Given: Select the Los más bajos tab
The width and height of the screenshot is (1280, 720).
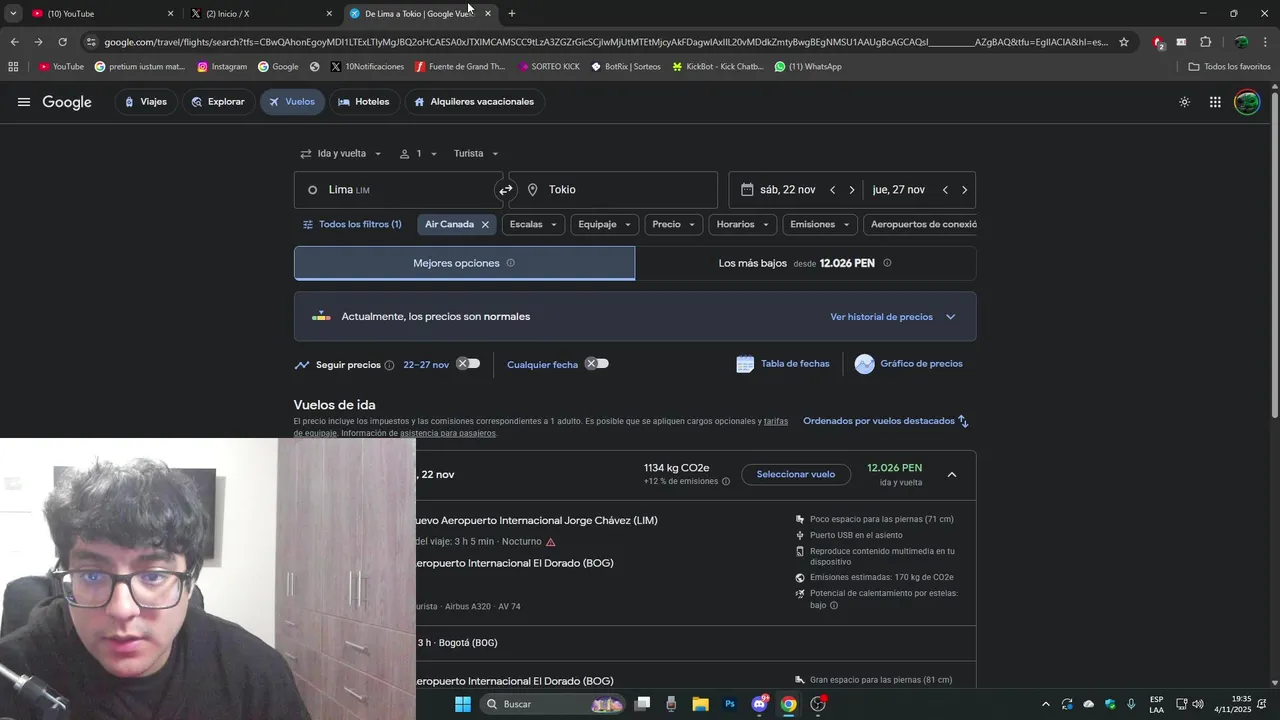Looking at the screenshot, I should [x=806, y=263].
